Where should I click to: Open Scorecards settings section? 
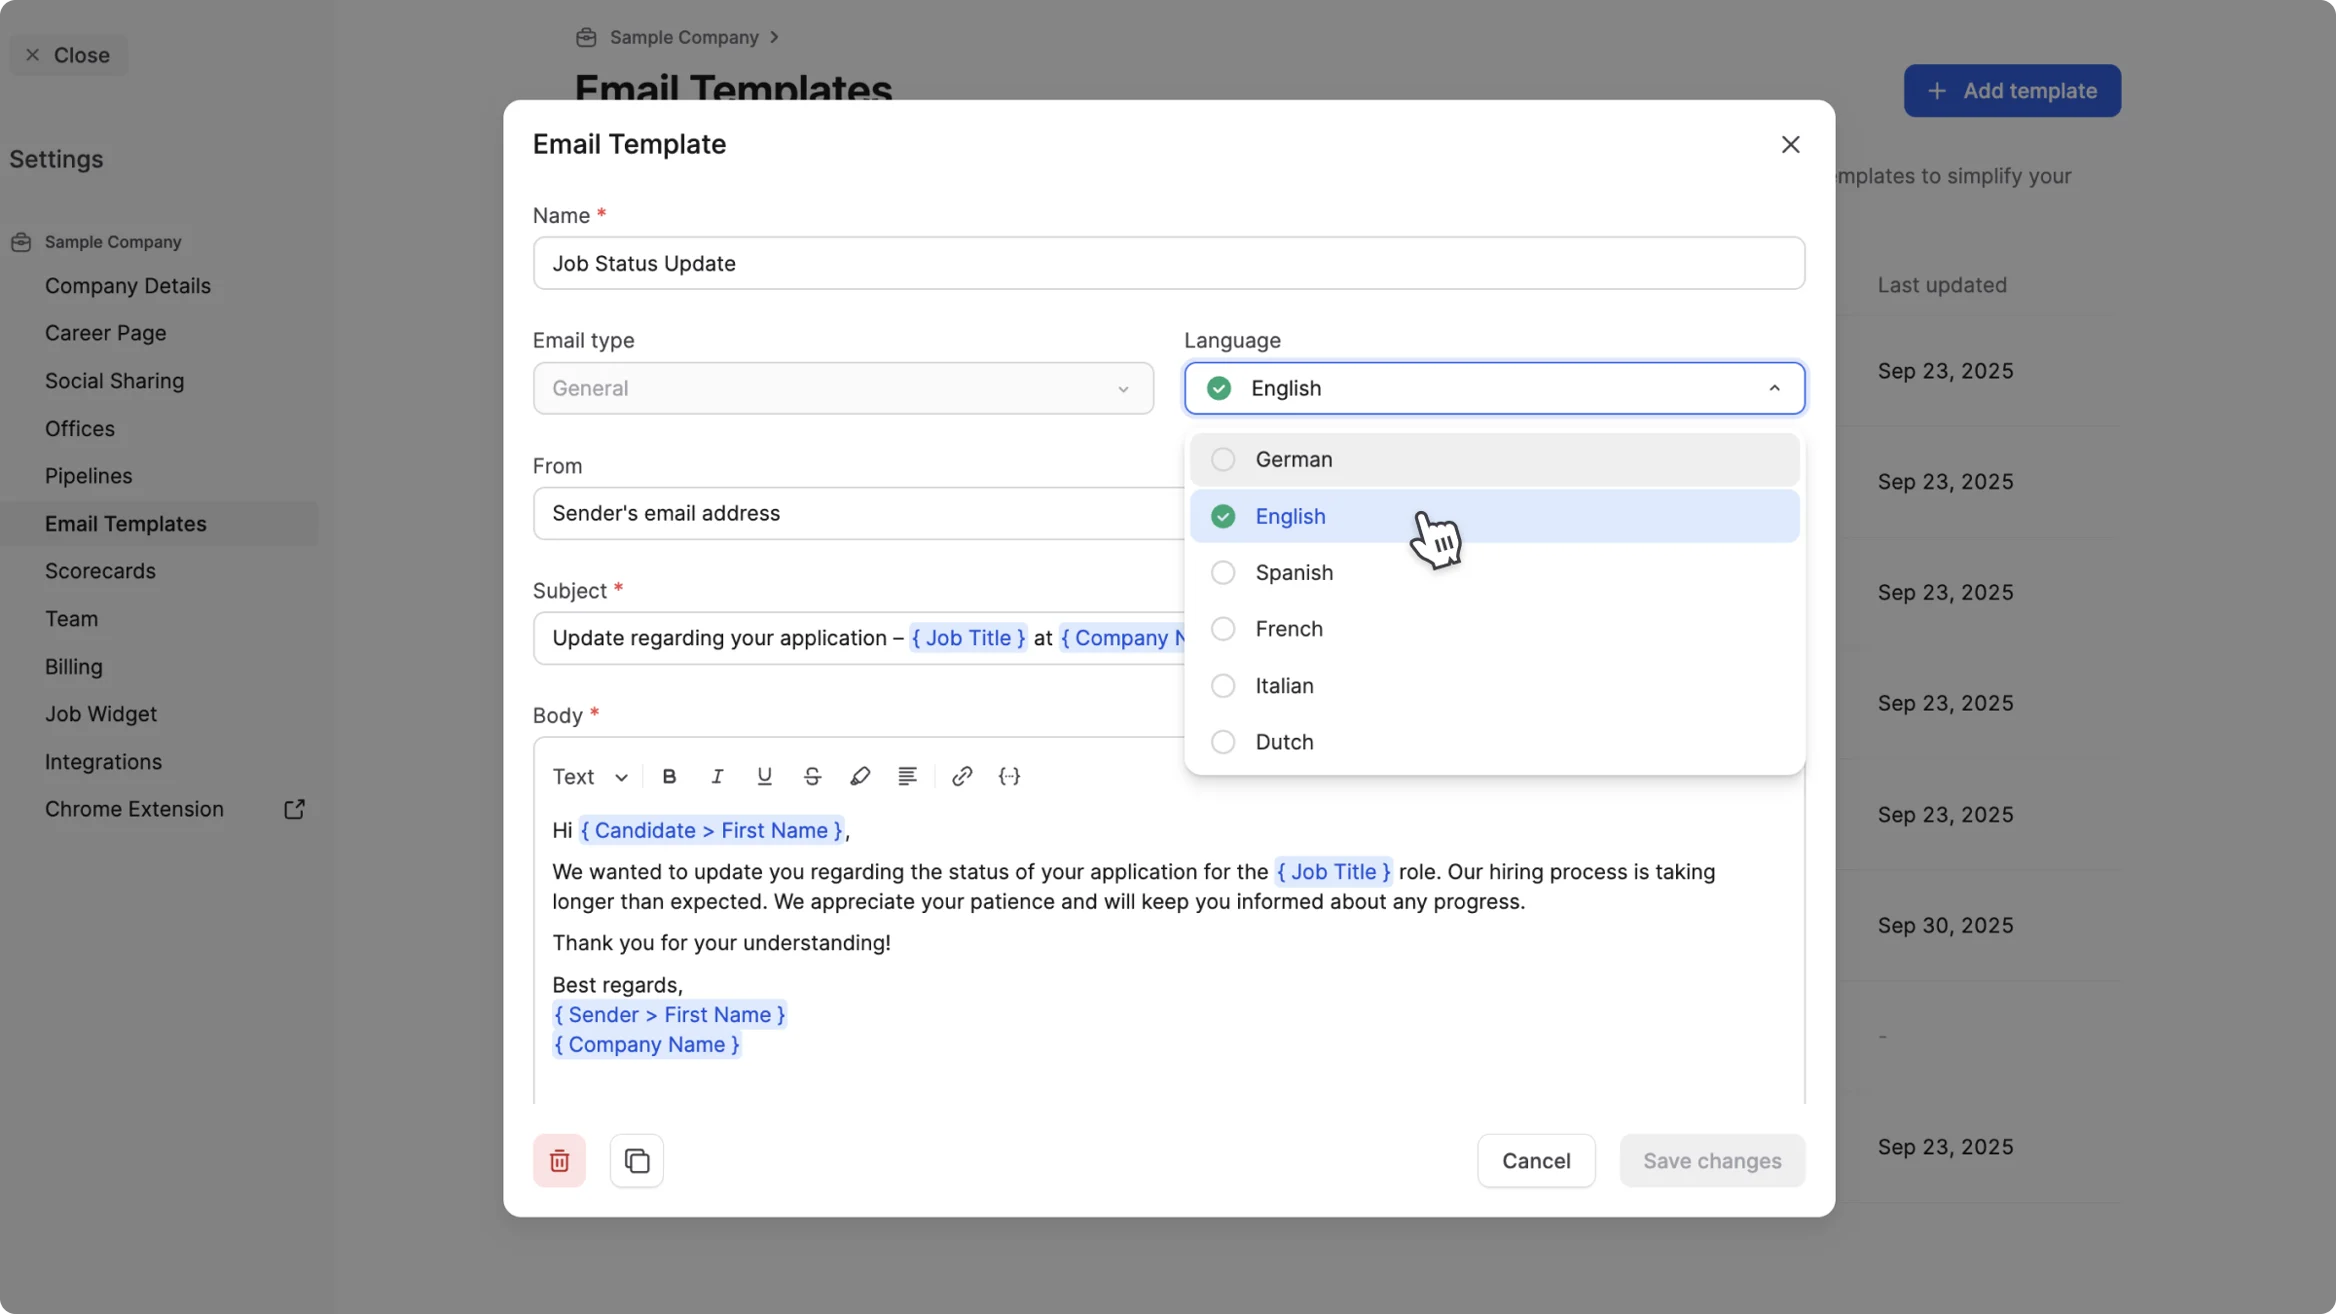(x=100, y=571)
